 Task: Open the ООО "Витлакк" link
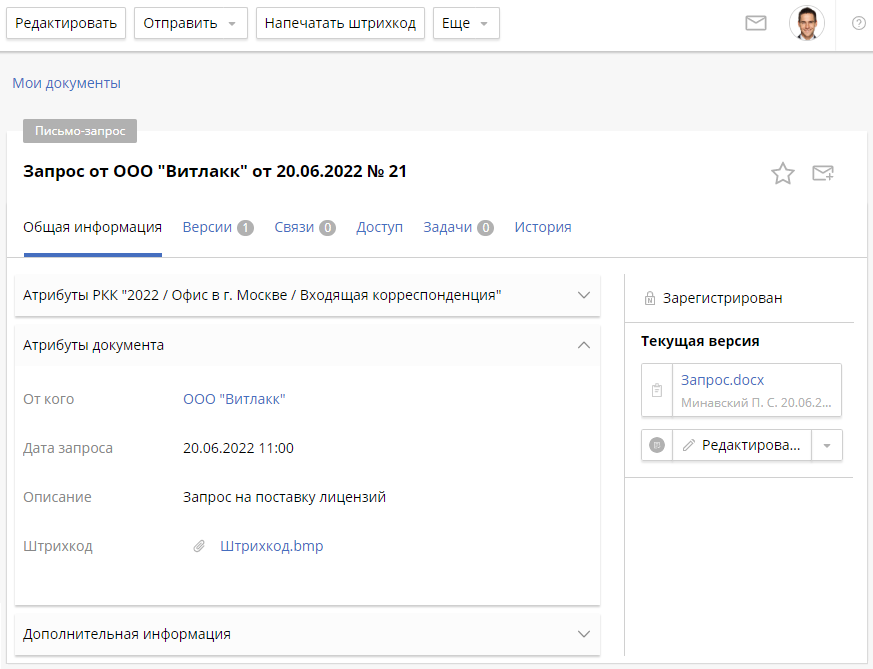(234, 399)
